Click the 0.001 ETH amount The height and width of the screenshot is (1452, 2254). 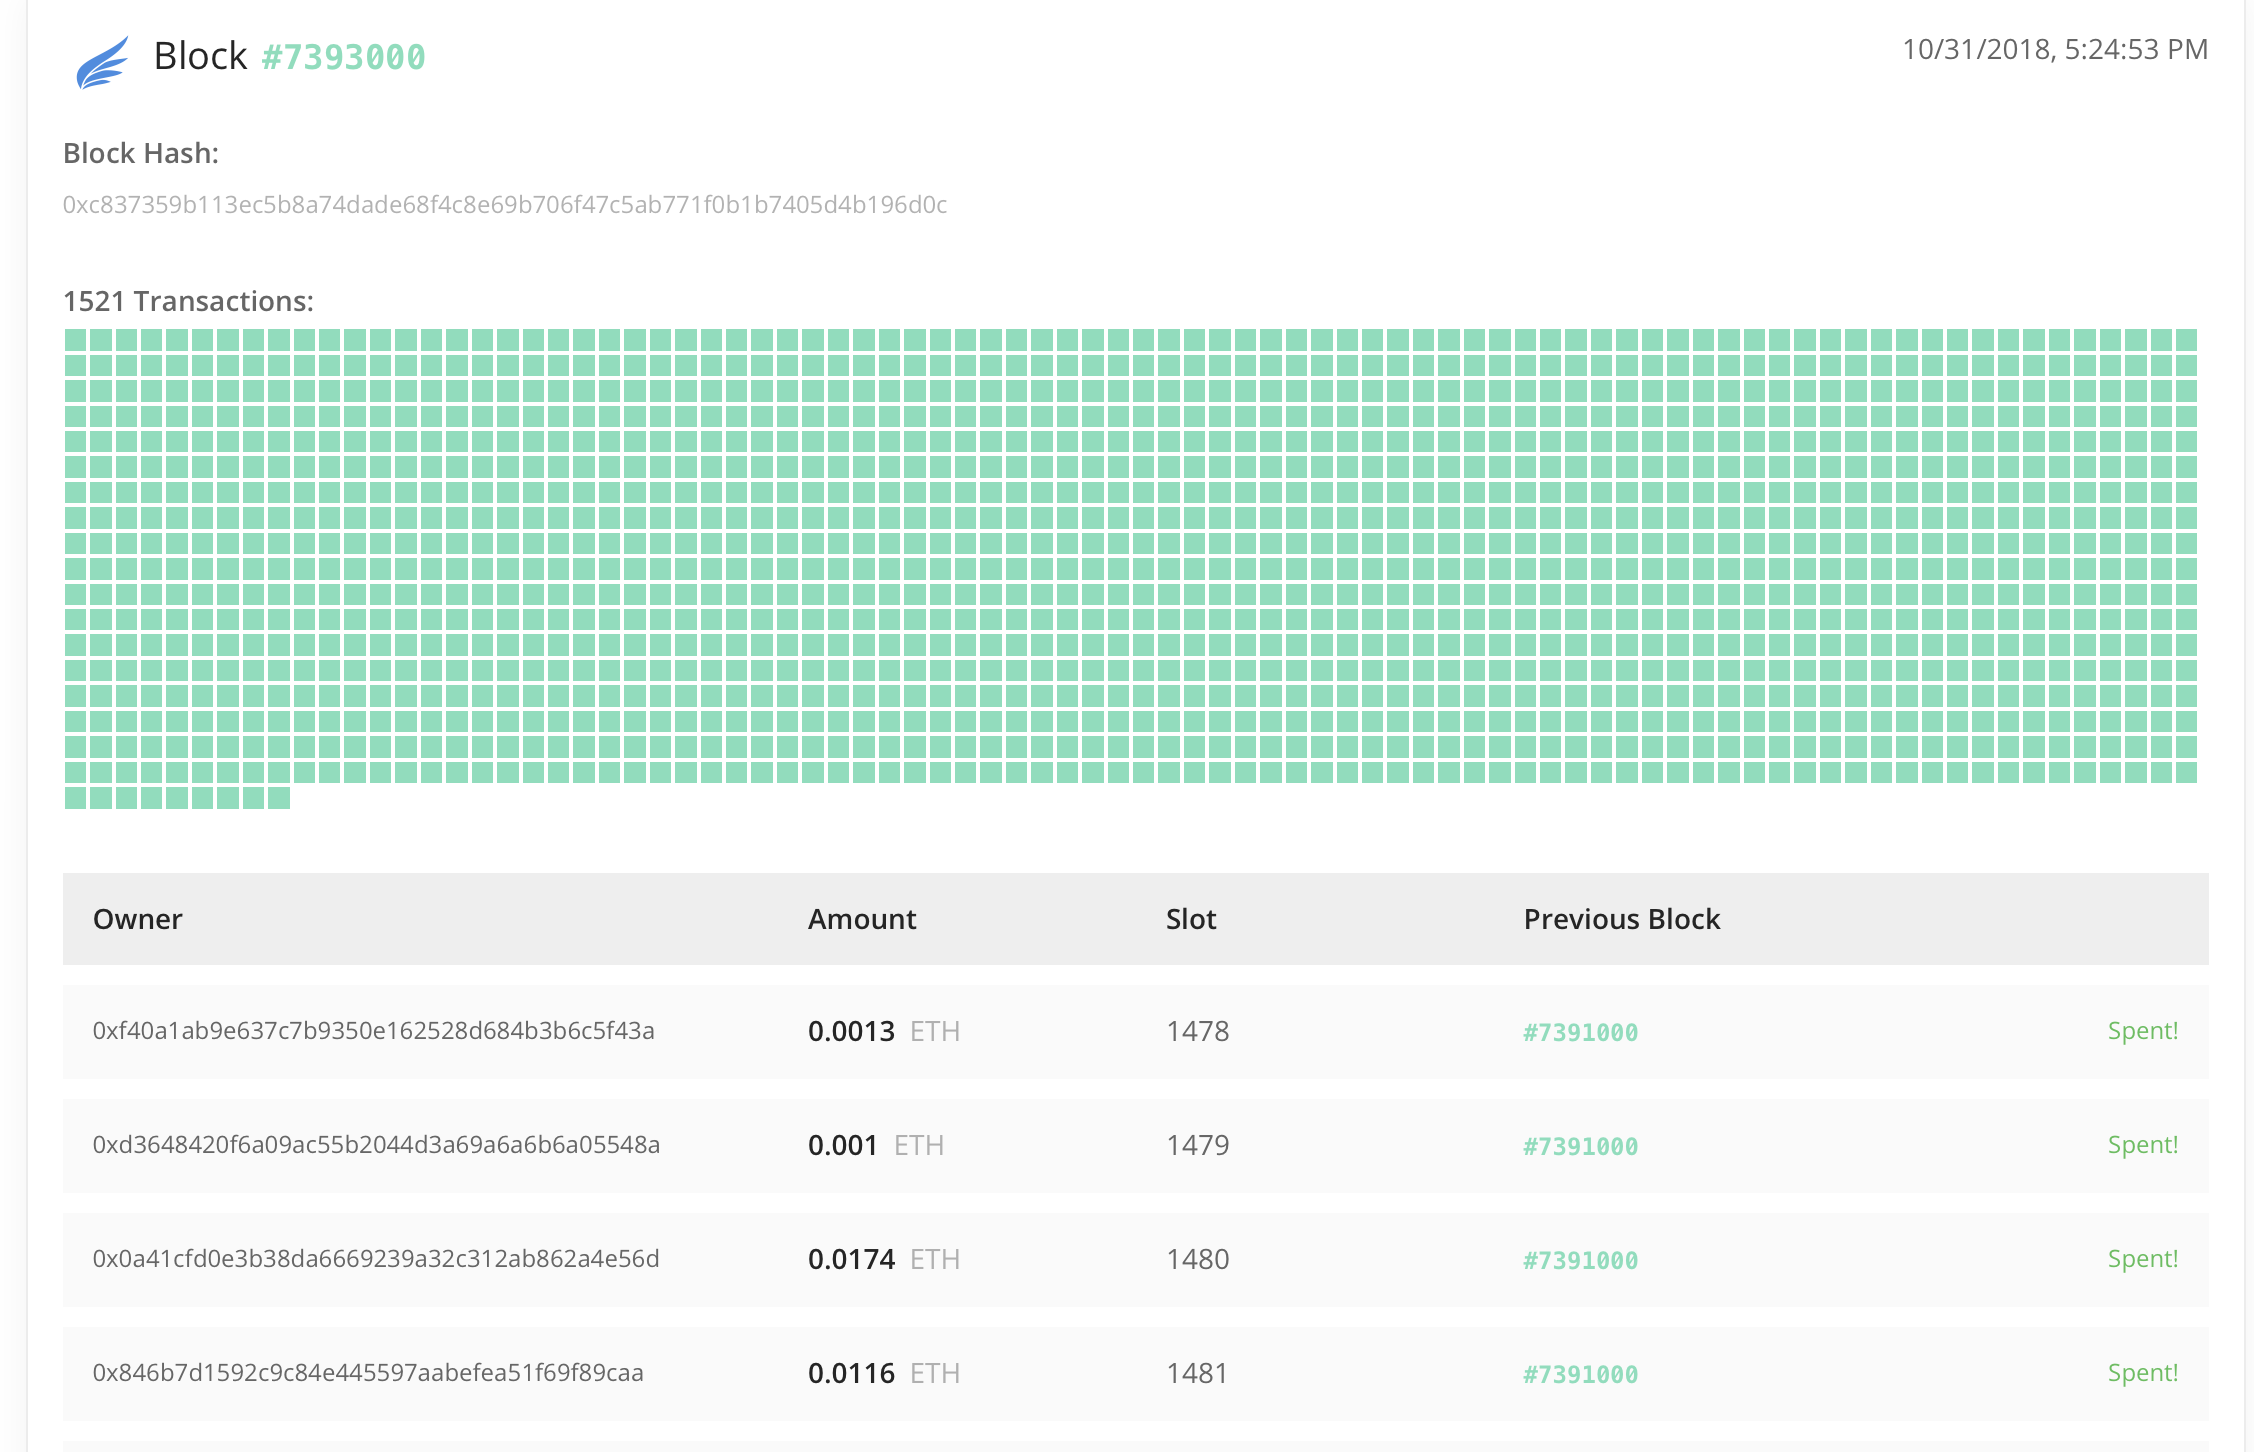(876, 1145)
